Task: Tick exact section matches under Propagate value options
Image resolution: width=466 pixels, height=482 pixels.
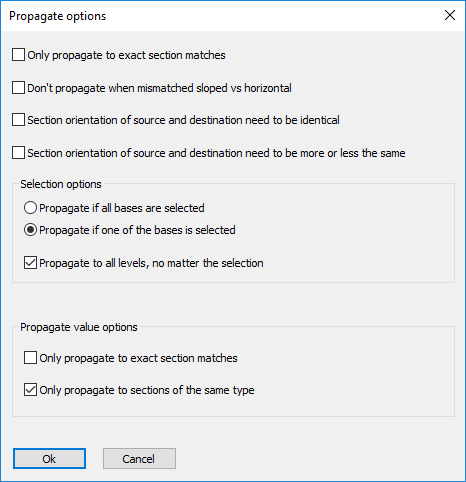Action: pos(30,358)
